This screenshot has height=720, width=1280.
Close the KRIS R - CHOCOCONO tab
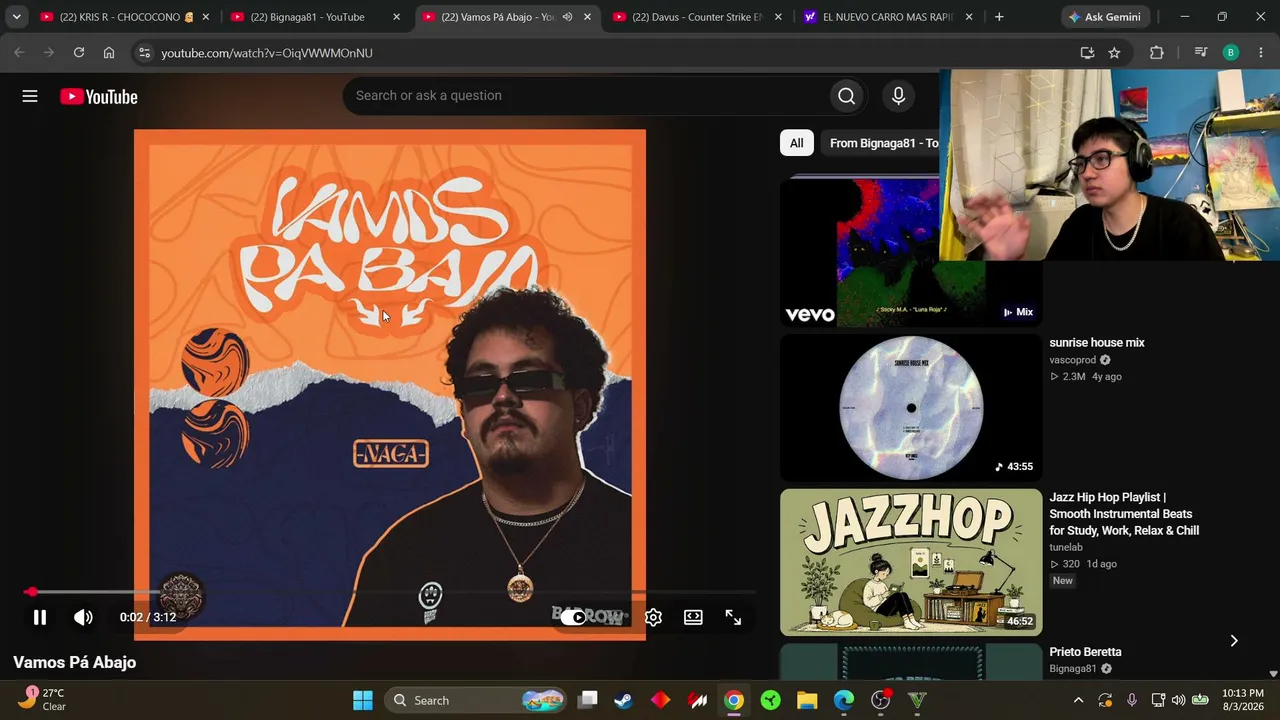tap(205, 17)
